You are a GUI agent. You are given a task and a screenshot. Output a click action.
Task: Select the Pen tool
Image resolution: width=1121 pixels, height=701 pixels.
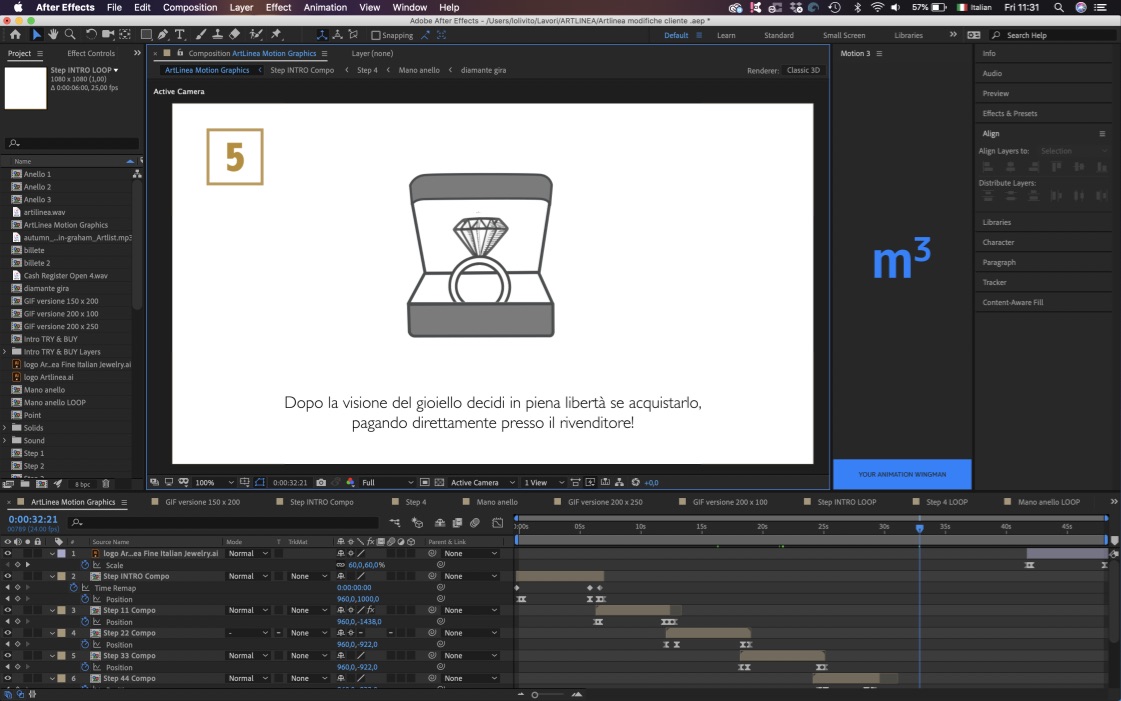163,34
